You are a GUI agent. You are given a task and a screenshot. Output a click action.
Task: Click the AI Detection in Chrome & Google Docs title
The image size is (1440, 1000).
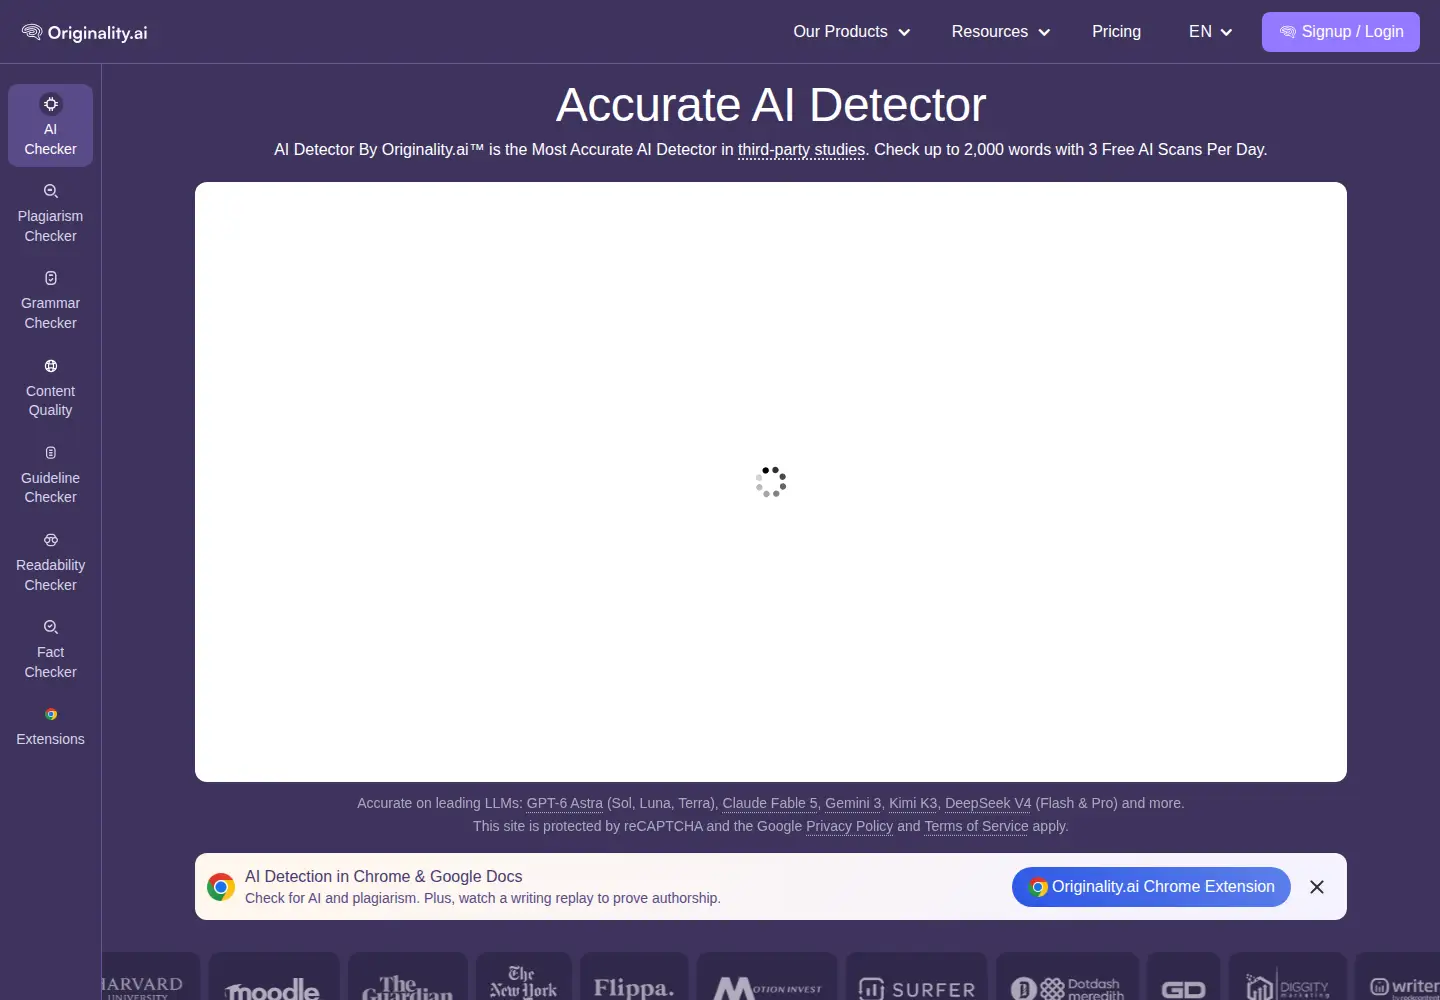pos(384,876)
